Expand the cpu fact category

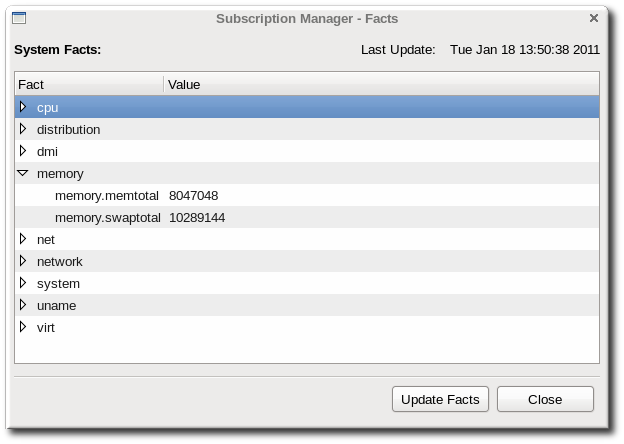(23, 107)
